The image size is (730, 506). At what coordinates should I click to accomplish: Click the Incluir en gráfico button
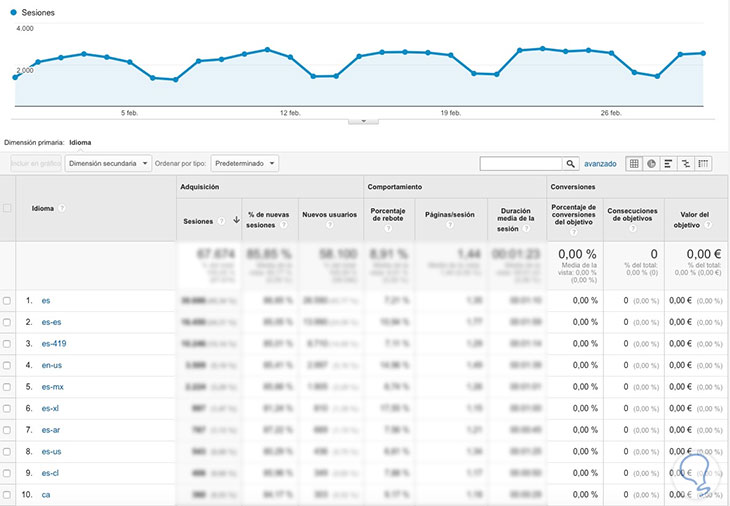pos(36,163)
